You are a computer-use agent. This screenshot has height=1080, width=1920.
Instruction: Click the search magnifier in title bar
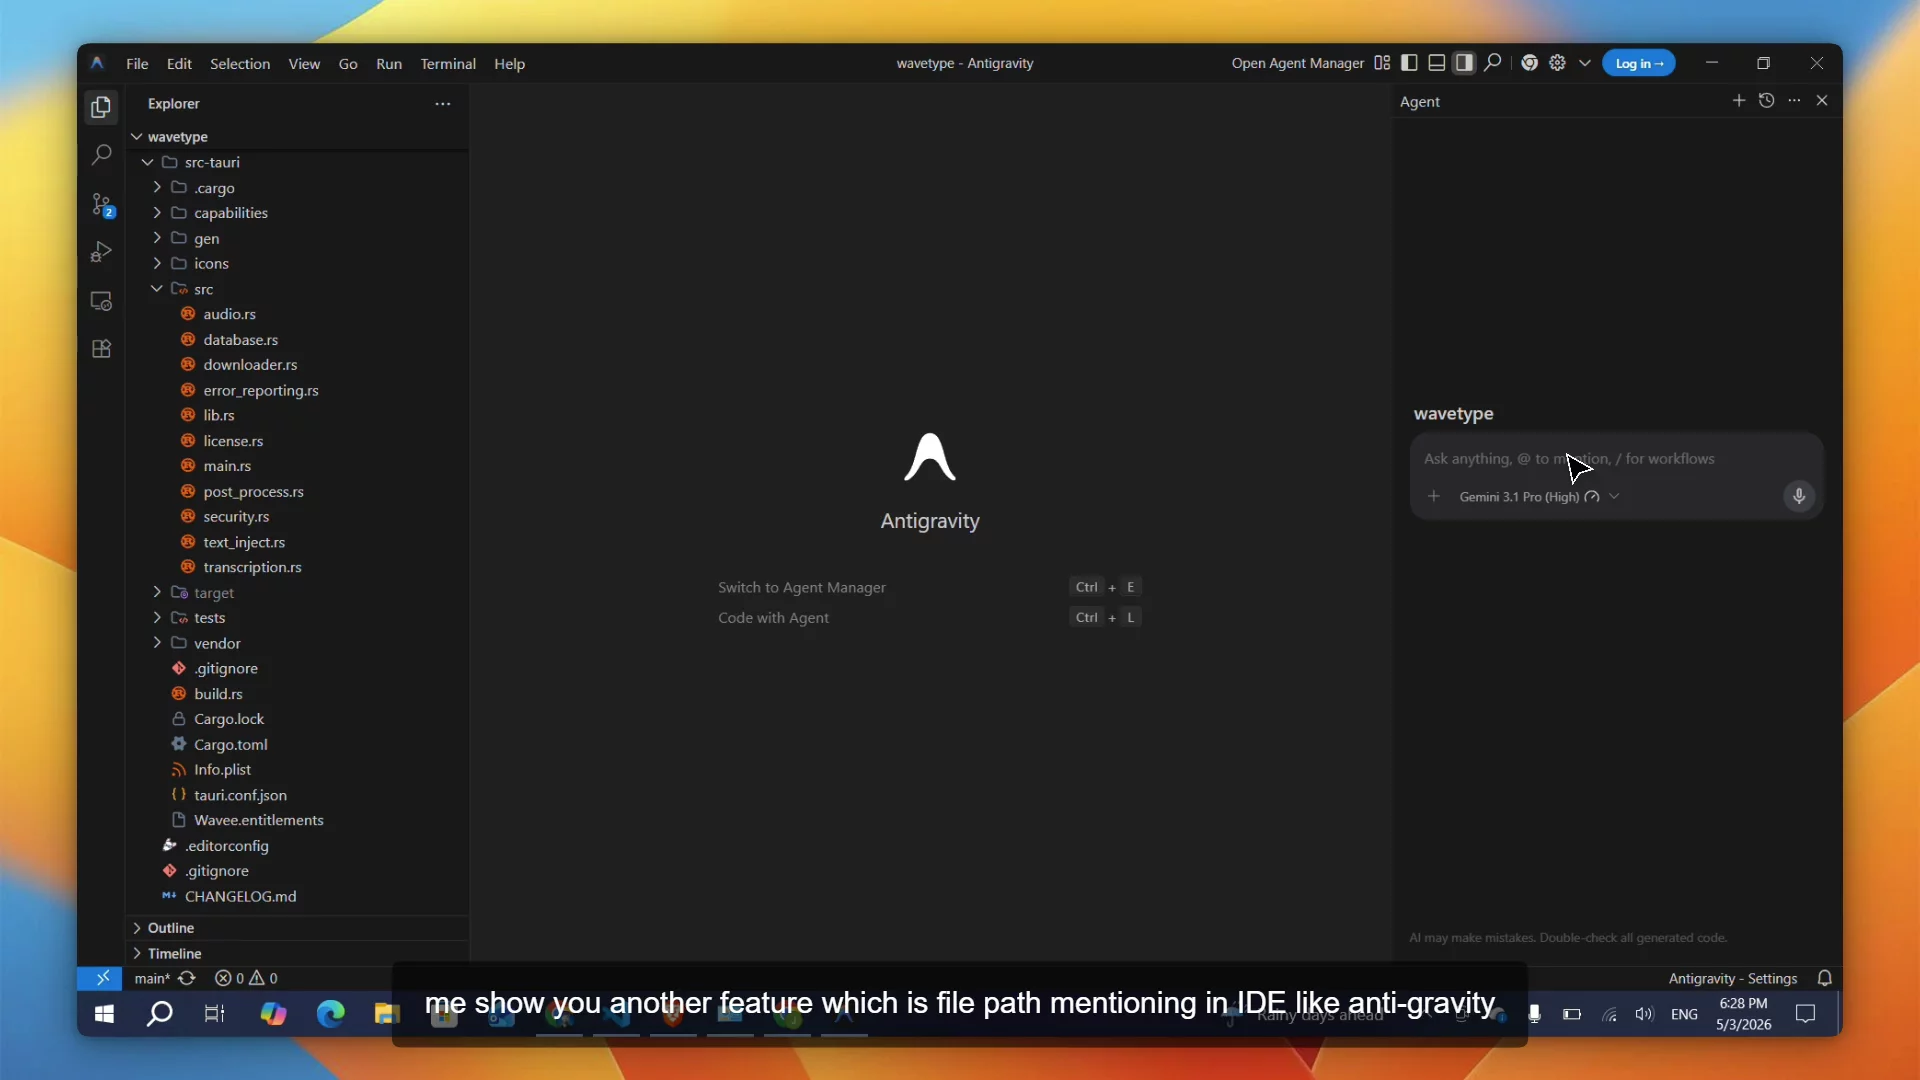coord(1493,63)
